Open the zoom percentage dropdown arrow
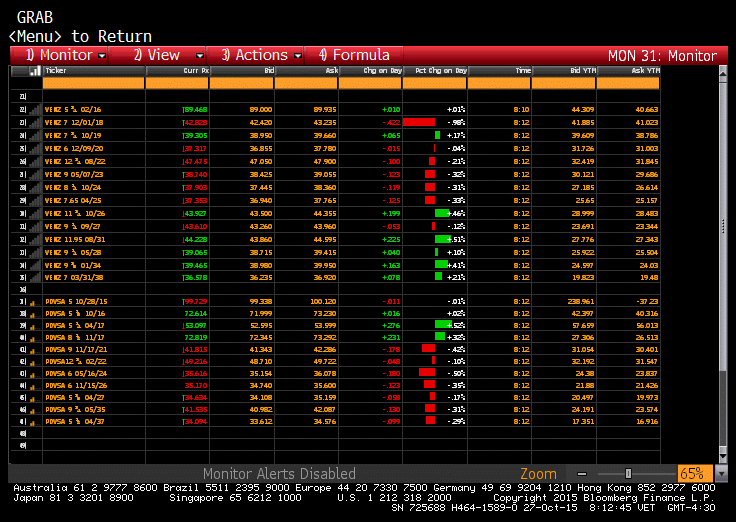 pos(721,474)
